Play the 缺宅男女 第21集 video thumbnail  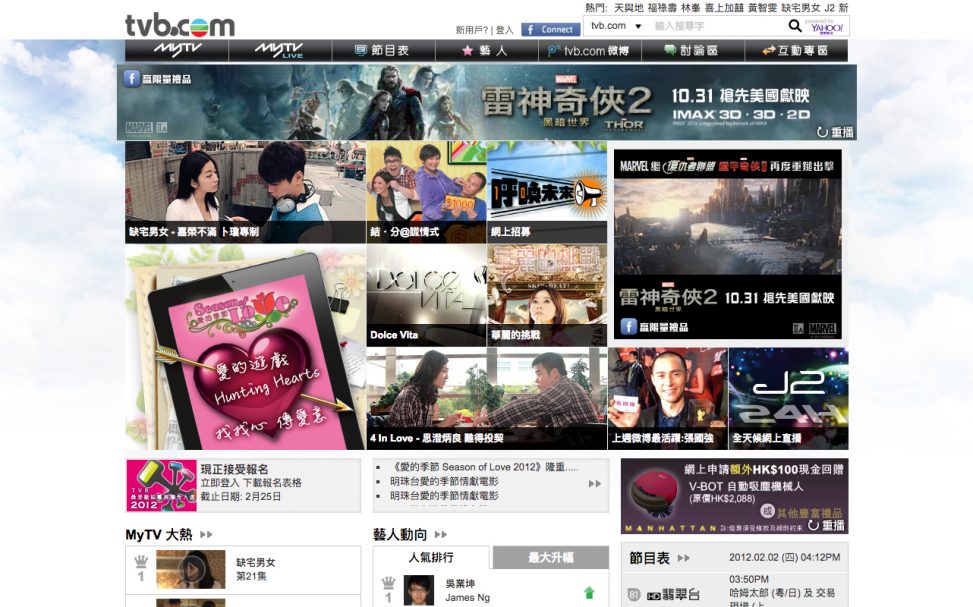191,569
